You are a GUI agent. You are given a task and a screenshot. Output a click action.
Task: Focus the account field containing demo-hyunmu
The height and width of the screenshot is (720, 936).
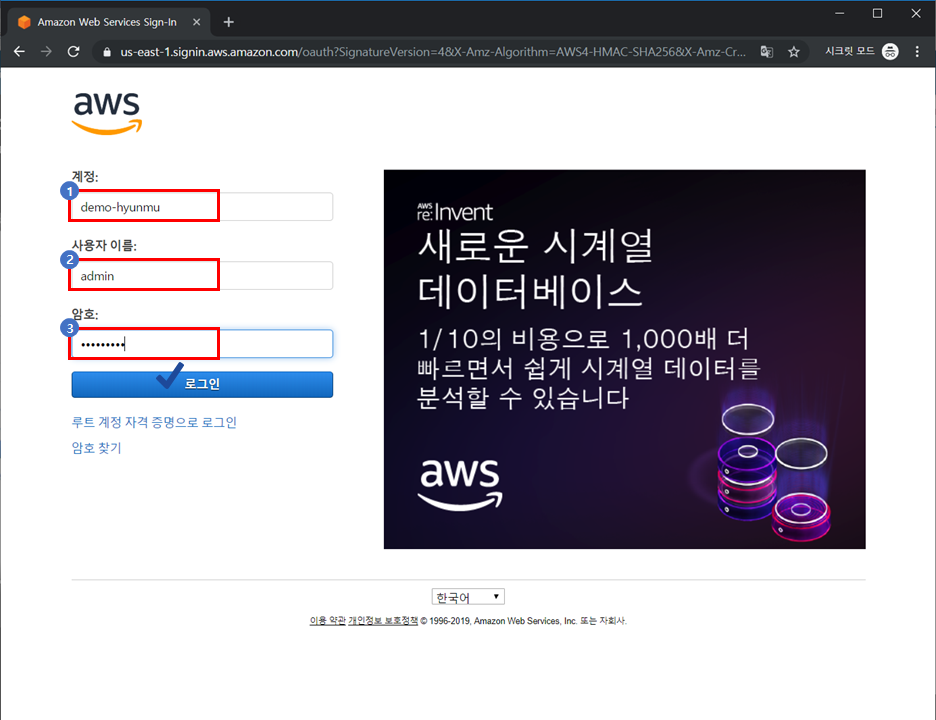pyautogui.click(x=202, y=207)
